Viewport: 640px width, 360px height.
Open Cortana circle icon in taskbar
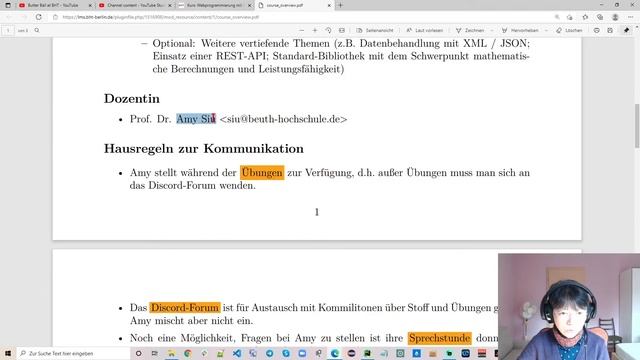pos(139,353)
